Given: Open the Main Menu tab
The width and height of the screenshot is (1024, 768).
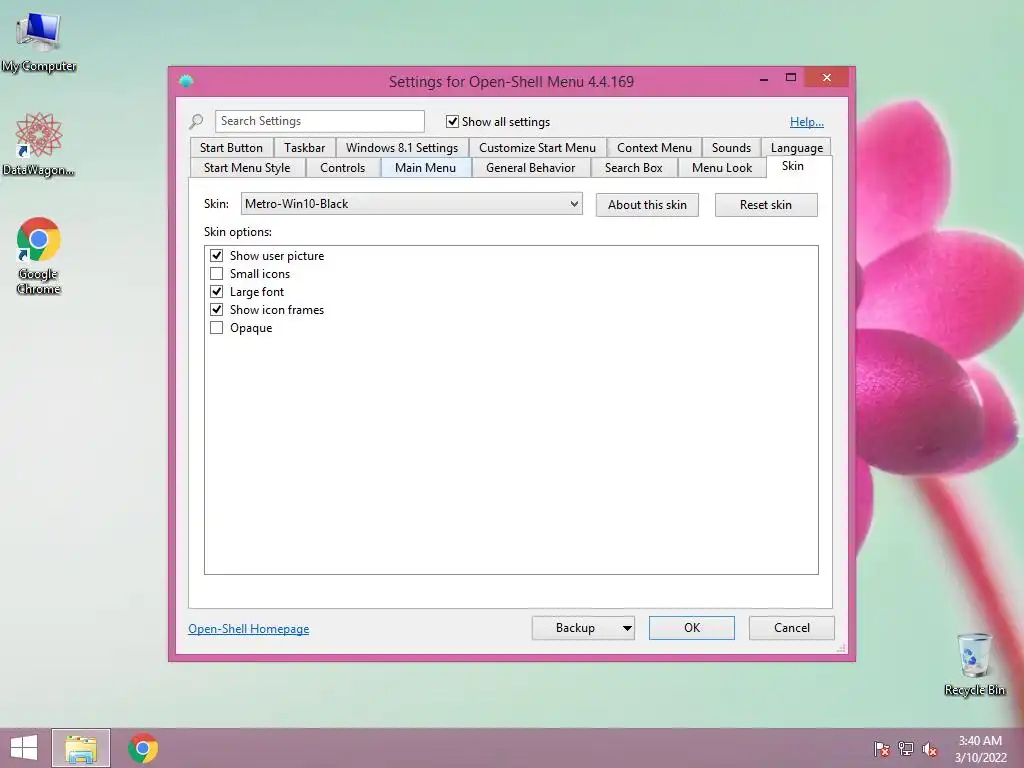Looking at the screenshot, I should (425, 168).
